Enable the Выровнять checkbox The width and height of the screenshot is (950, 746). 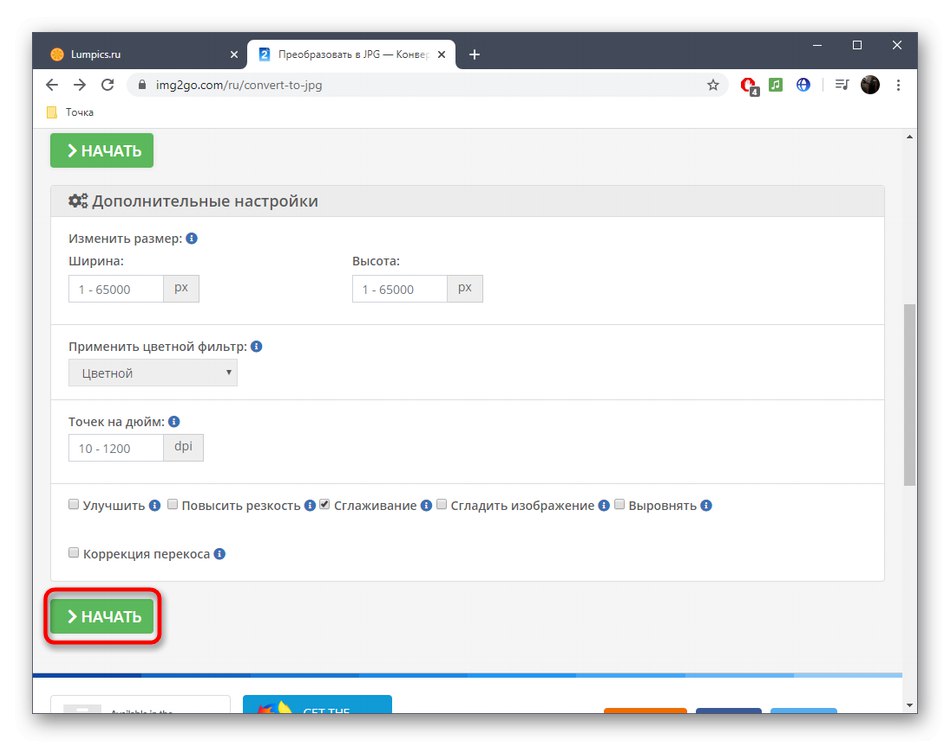click(619, 504)
